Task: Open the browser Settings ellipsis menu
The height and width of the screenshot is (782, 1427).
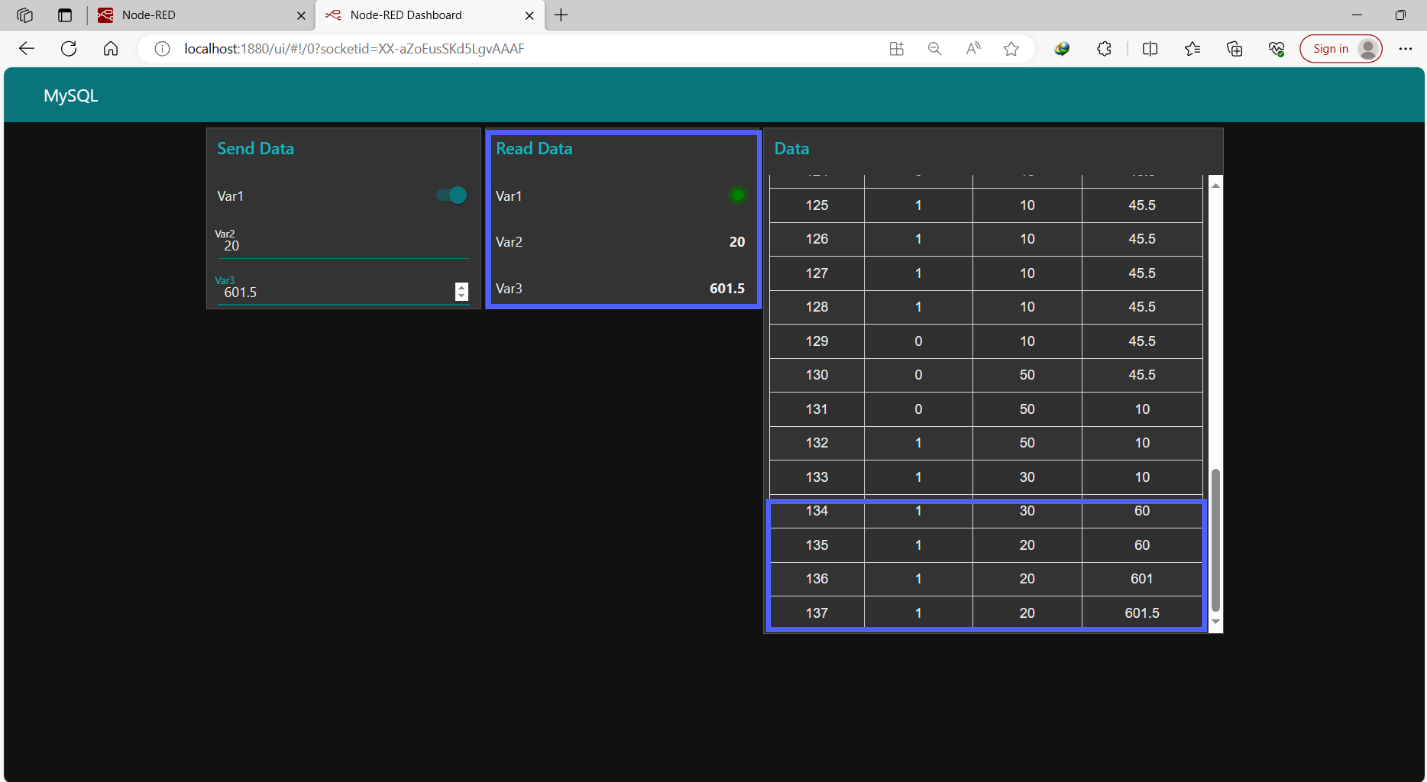Action: (x=1405, y=48)
